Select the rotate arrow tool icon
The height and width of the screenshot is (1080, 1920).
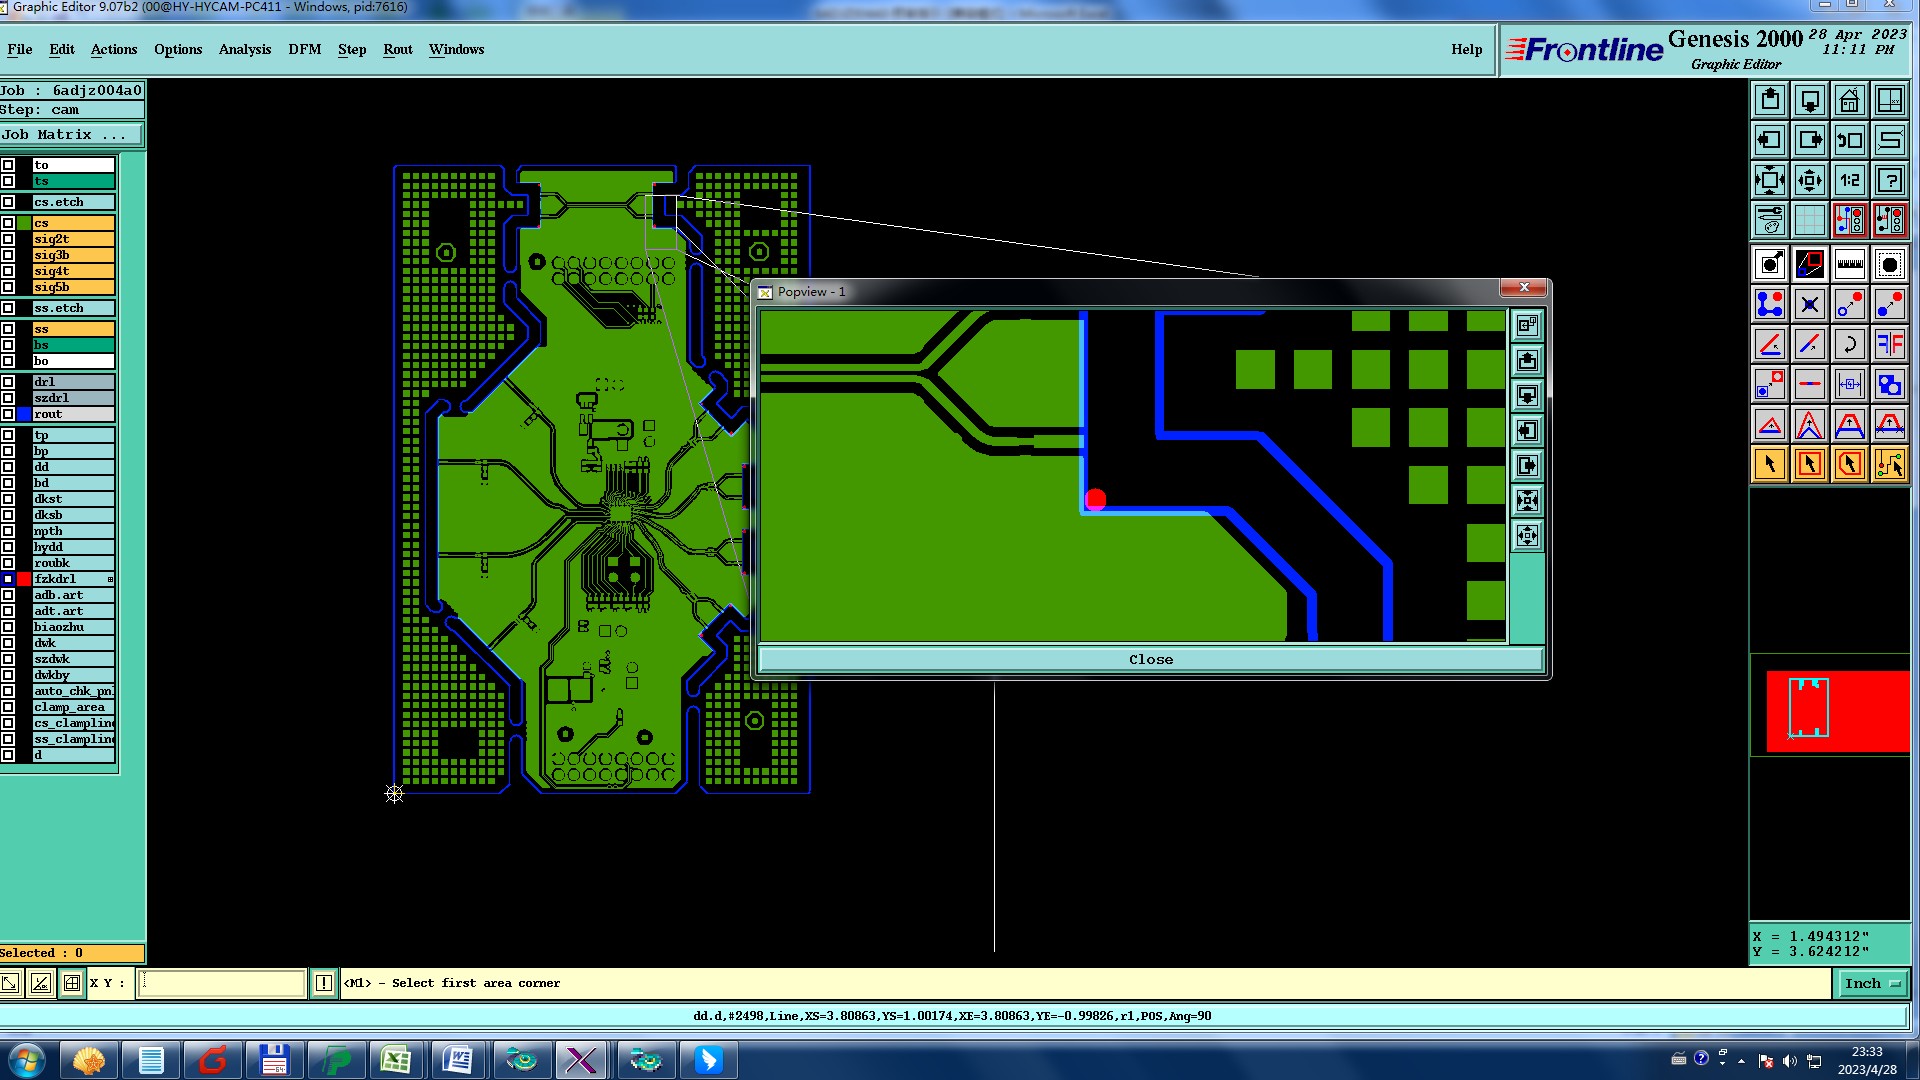tap(1849, 345)
